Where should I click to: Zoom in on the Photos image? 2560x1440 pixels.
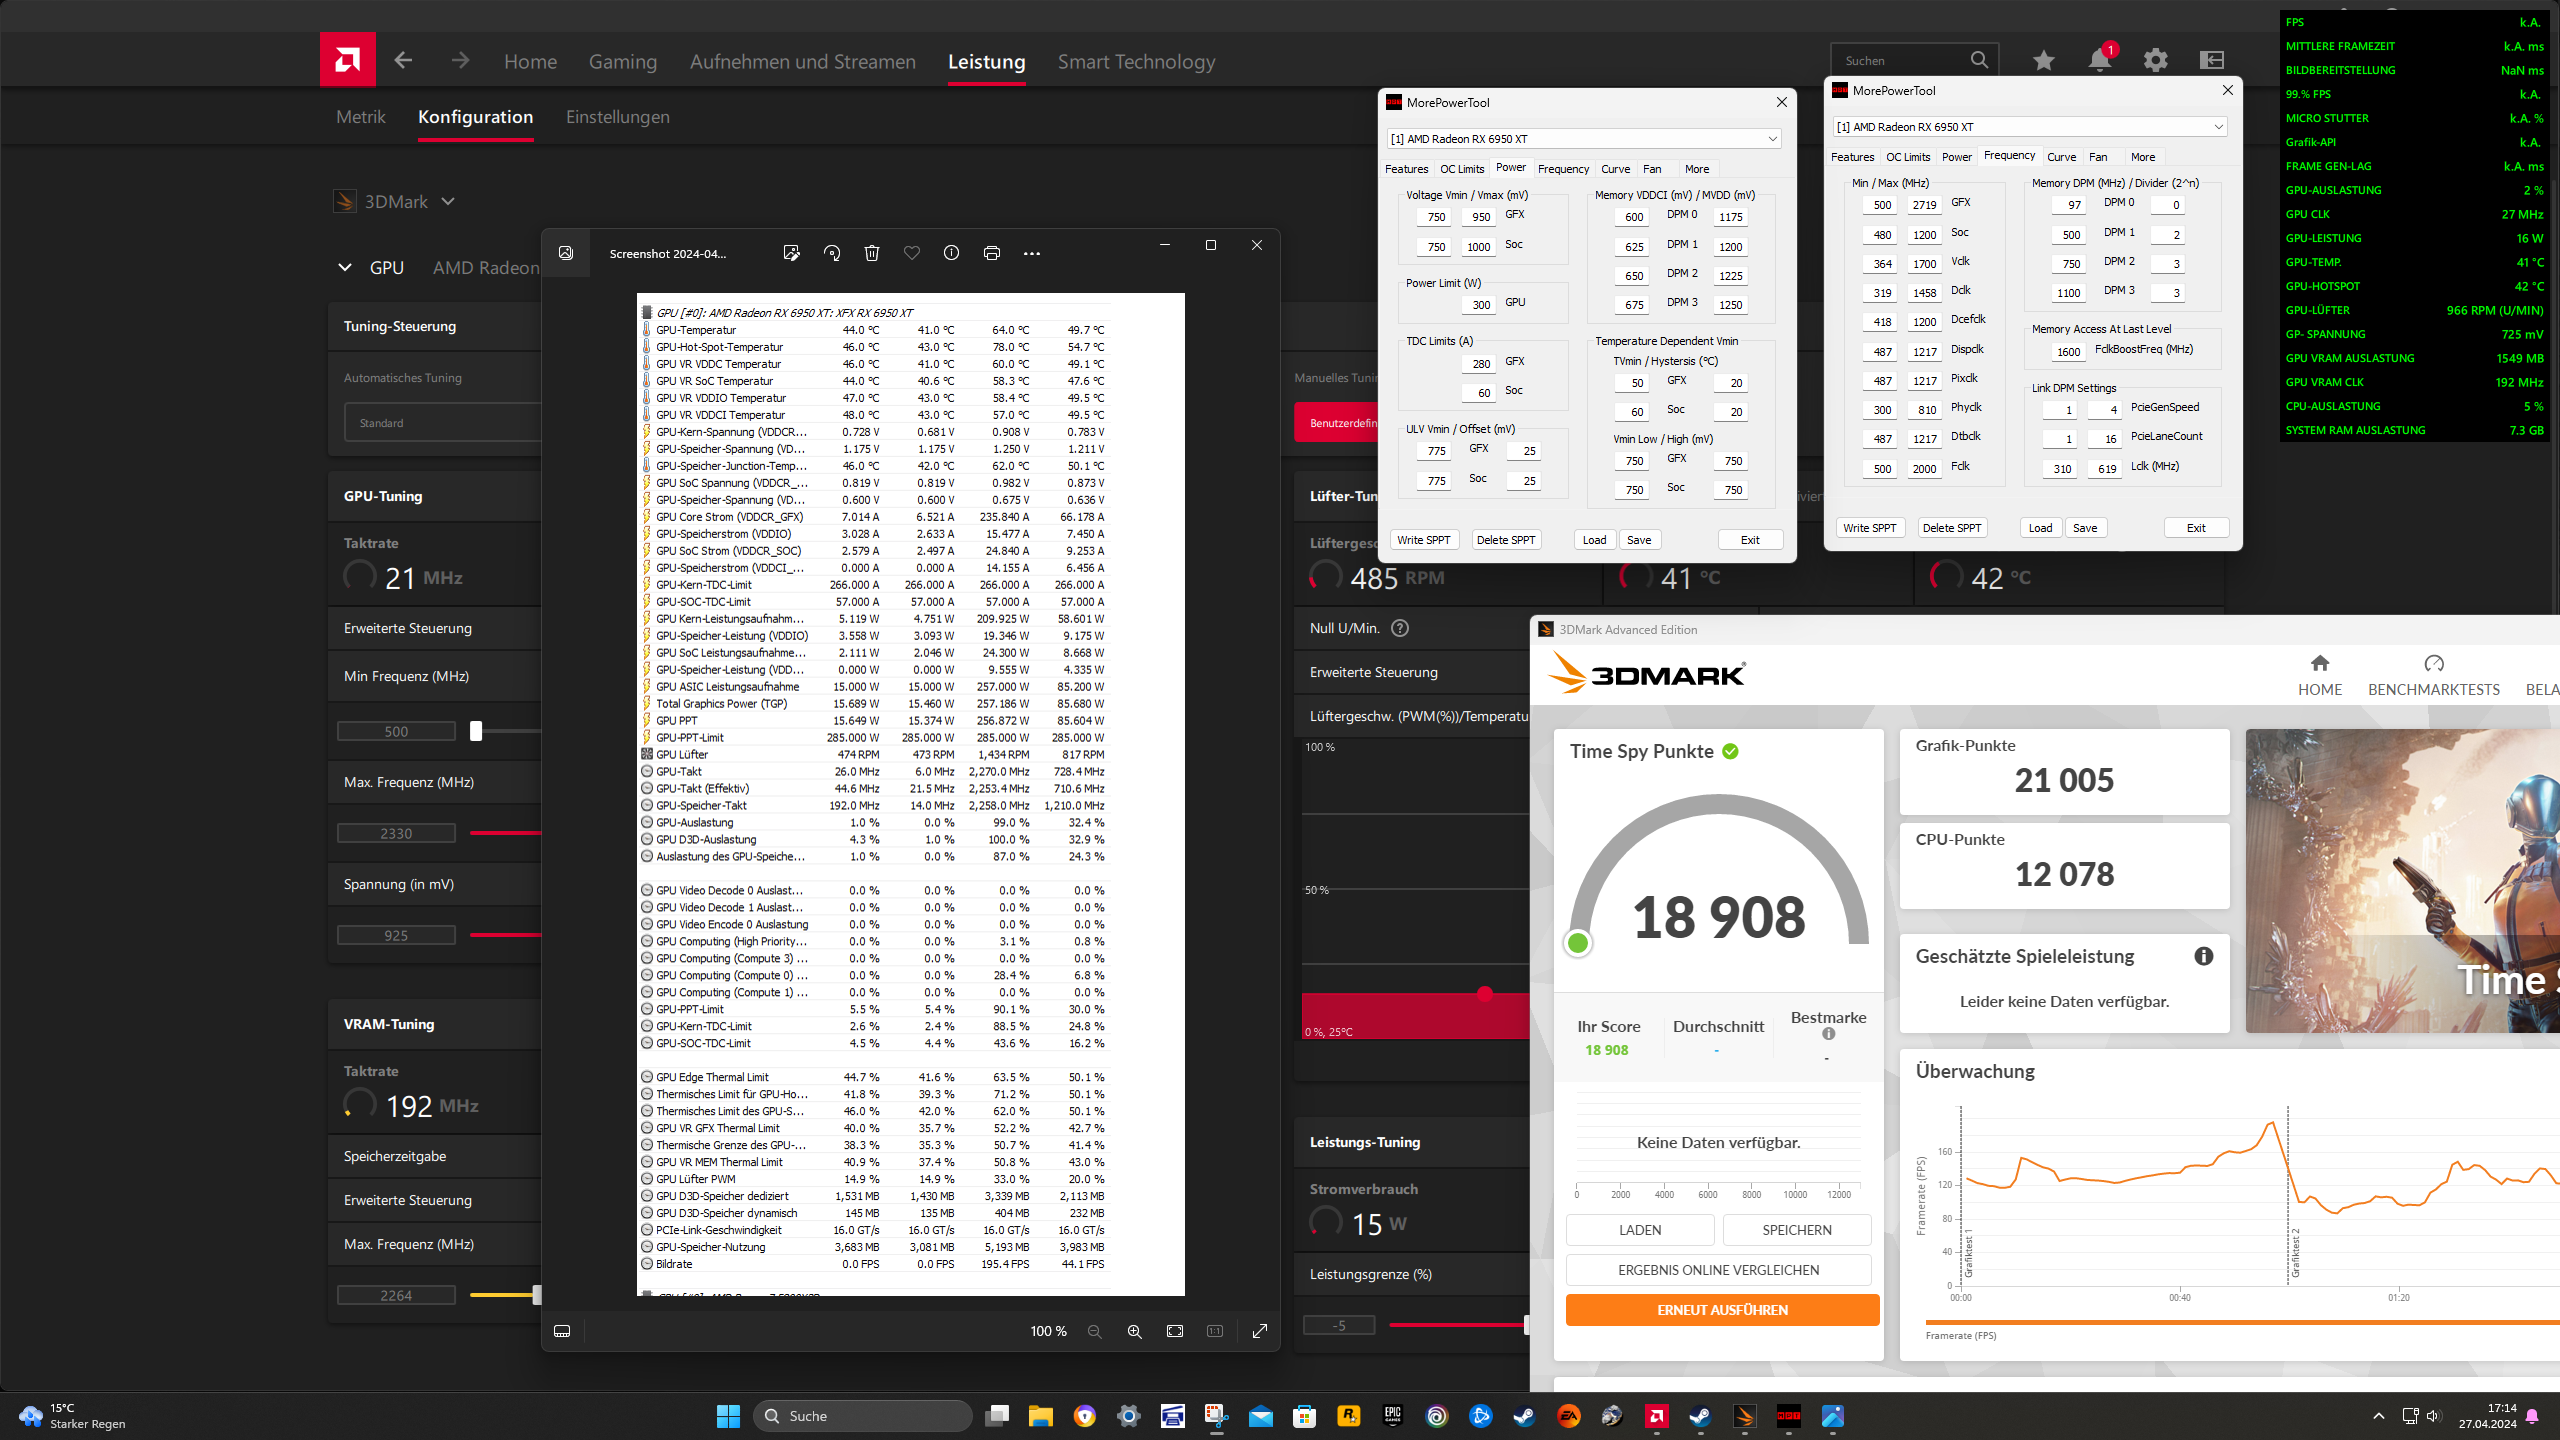click(x=1134, y=1331)
